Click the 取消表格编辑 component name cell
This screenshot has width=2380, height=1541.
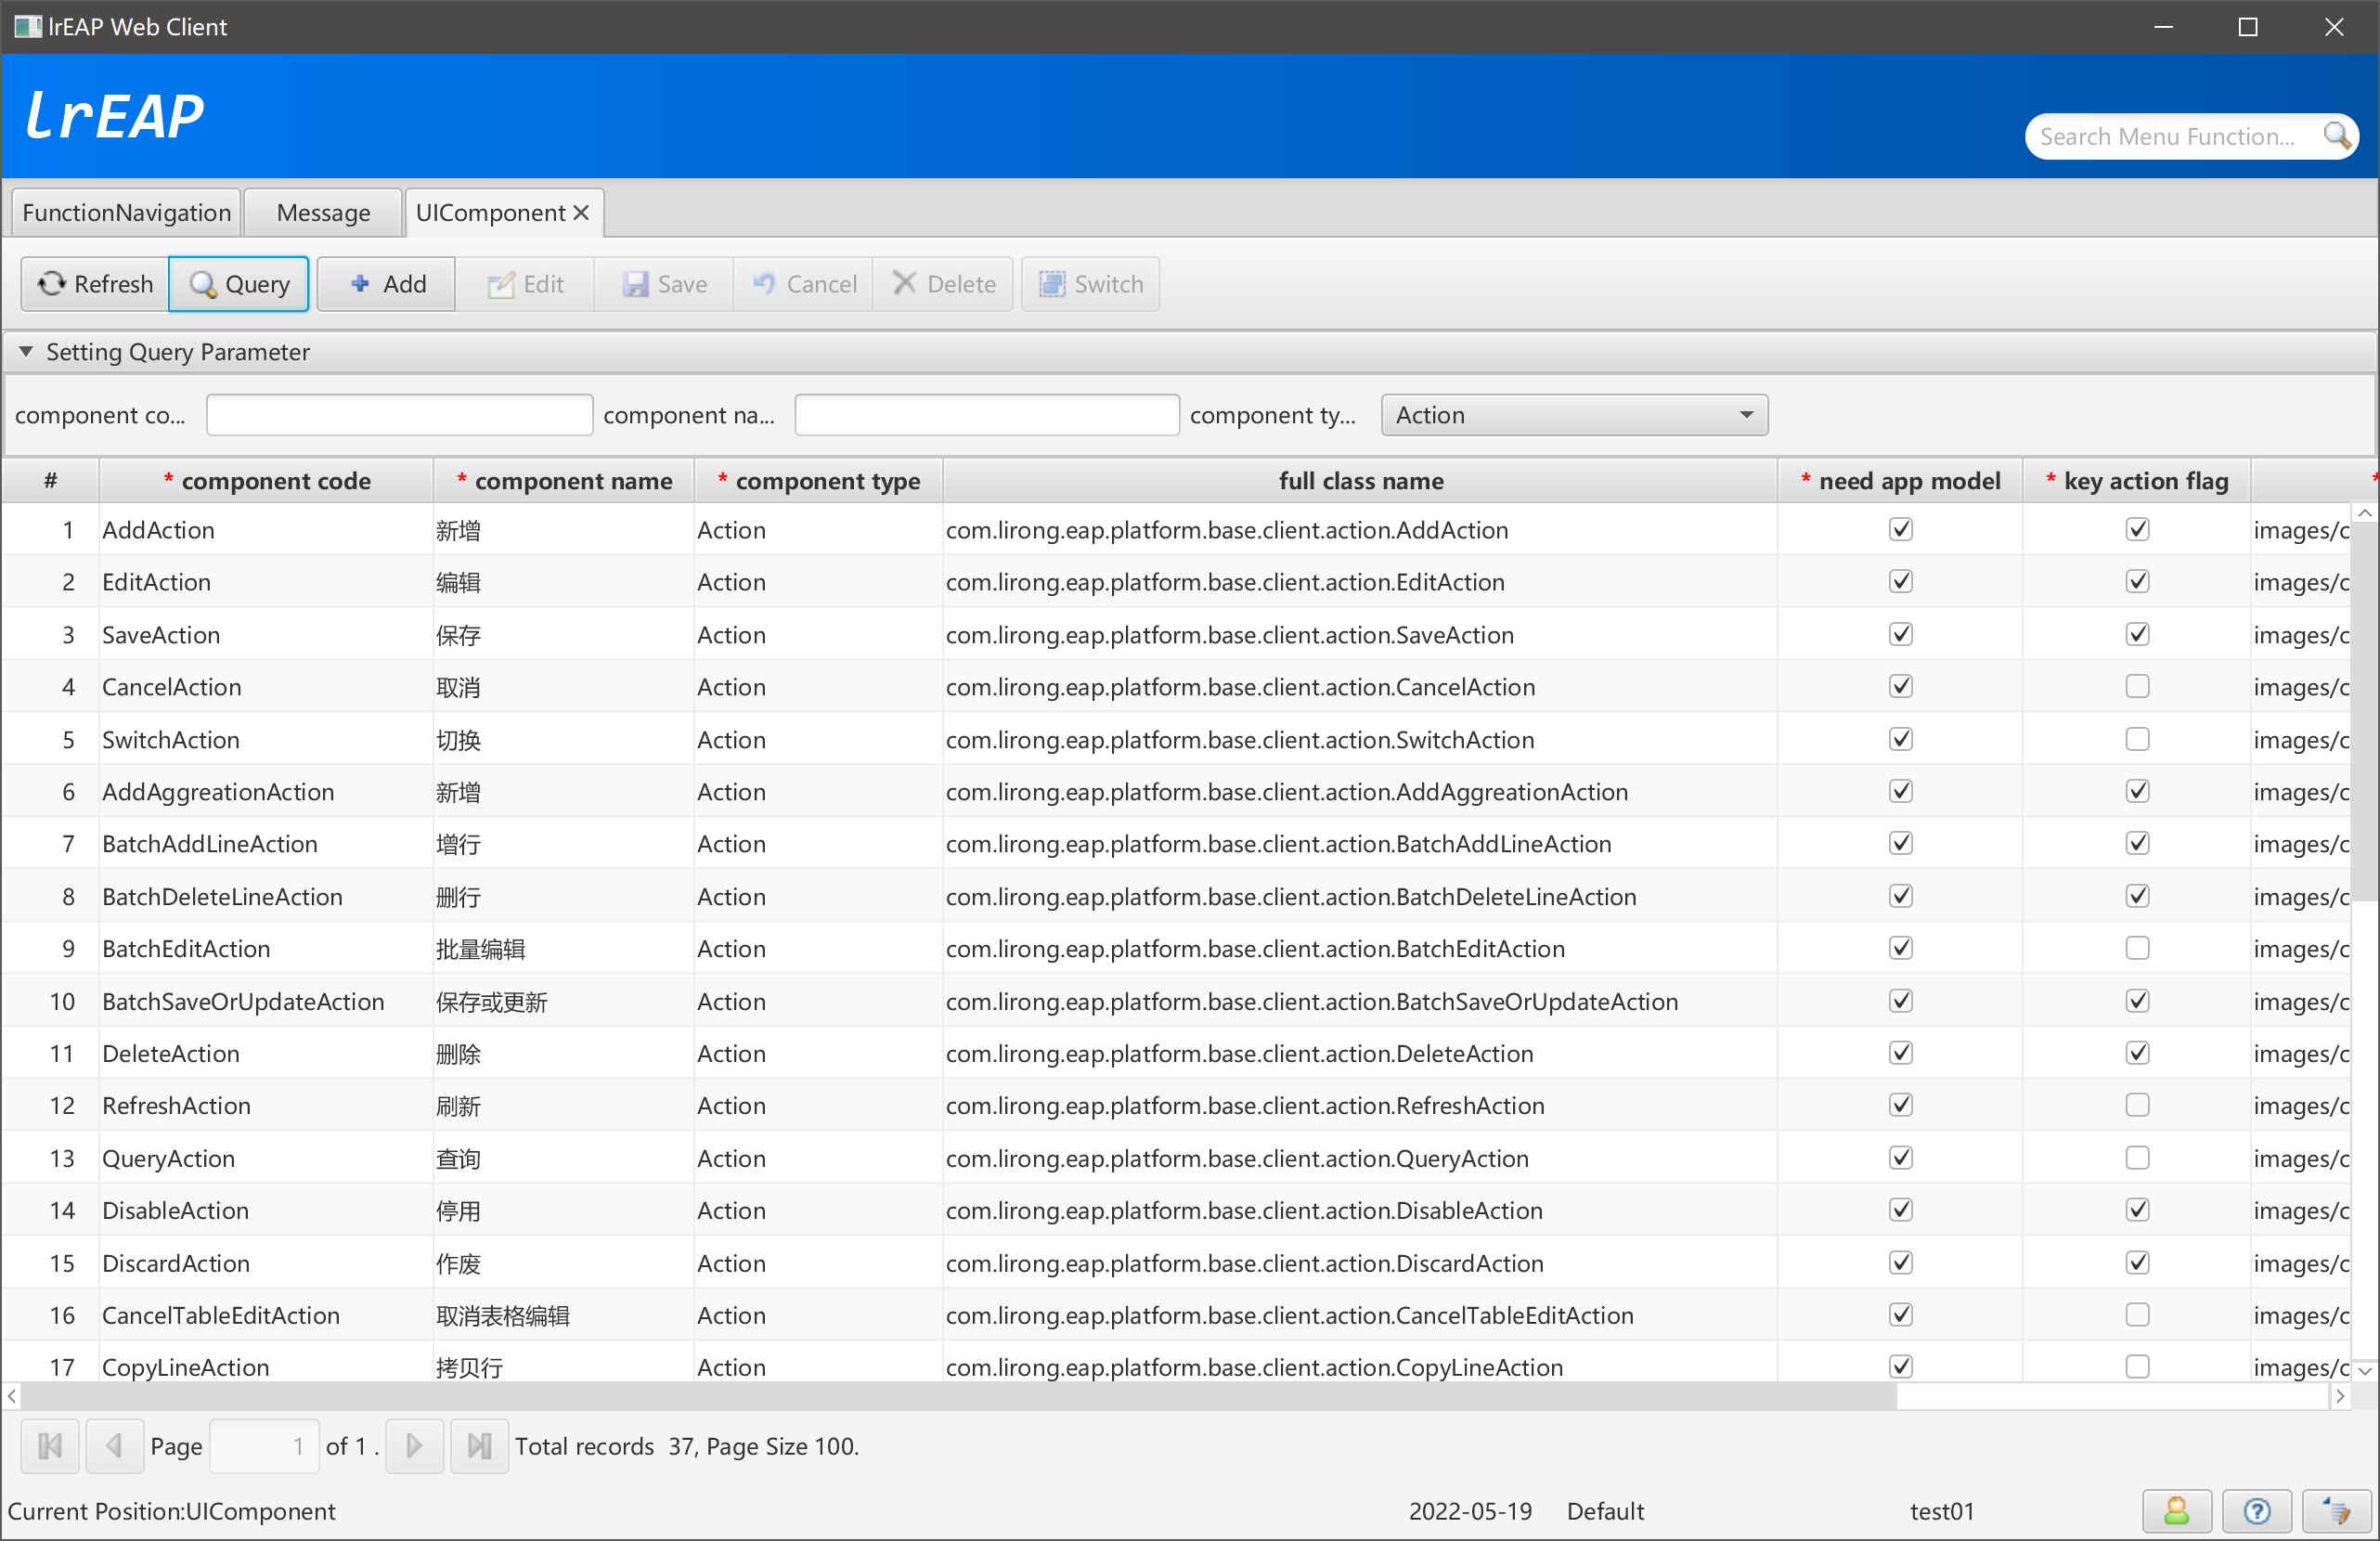pos(564,1315)
